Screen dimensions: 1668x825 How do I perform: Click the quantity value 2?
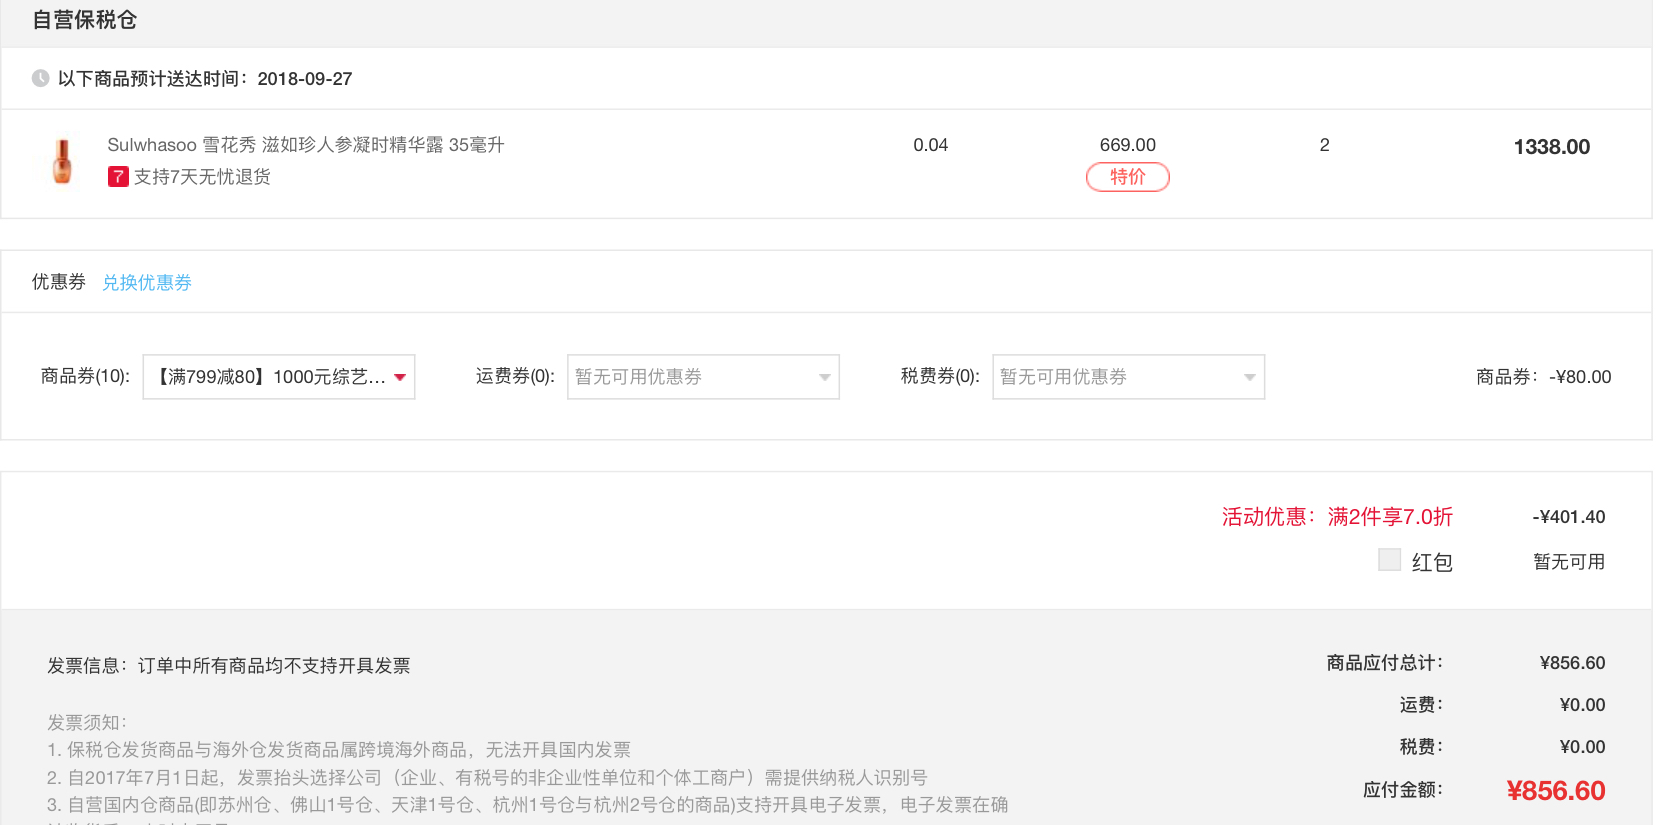tap(1324, 145)
